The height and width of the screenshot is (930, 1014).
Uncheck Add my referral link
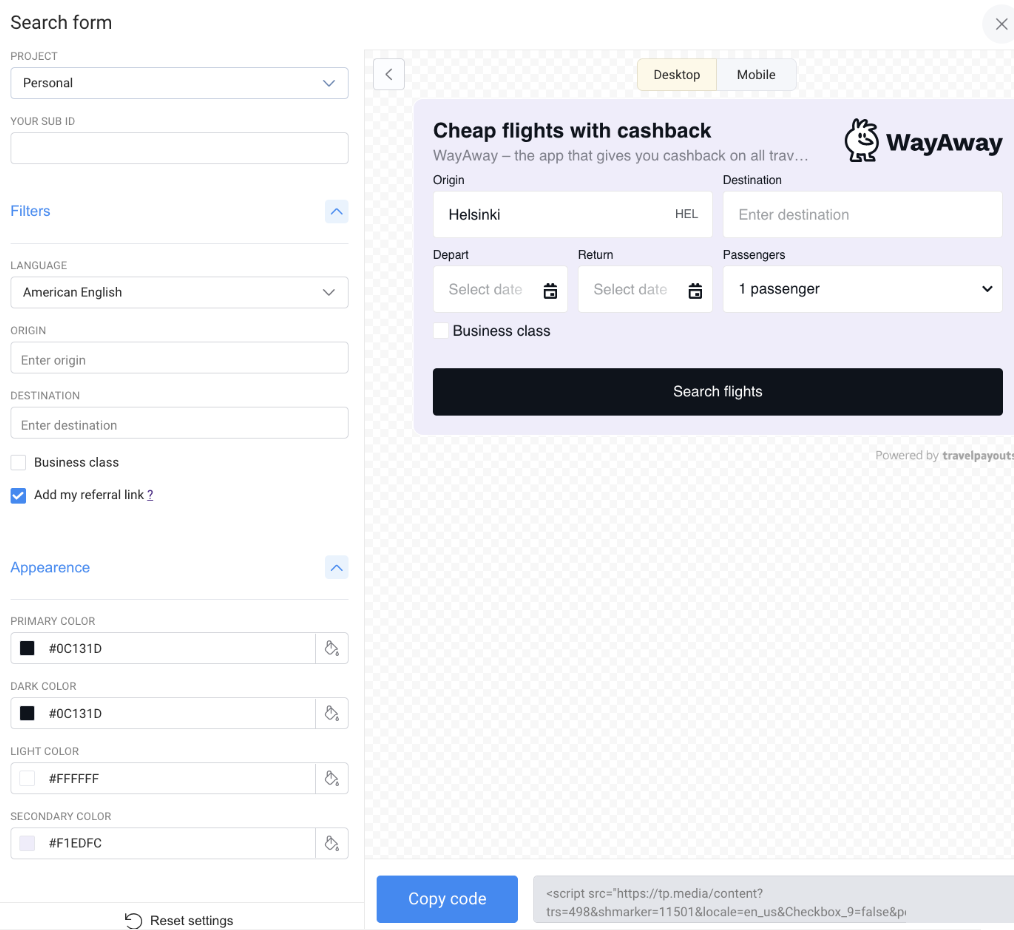pos(18,495)
